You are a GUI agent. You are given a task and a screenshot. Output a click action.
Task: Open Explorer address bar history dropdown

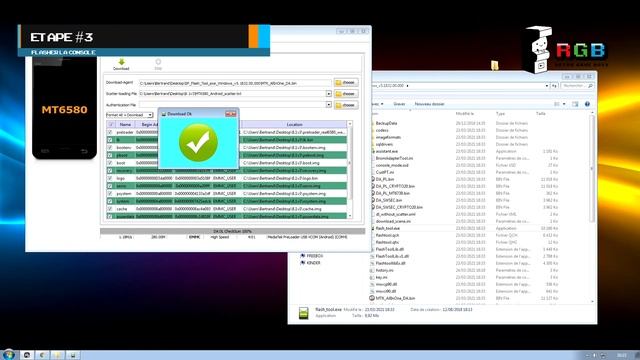547,86
